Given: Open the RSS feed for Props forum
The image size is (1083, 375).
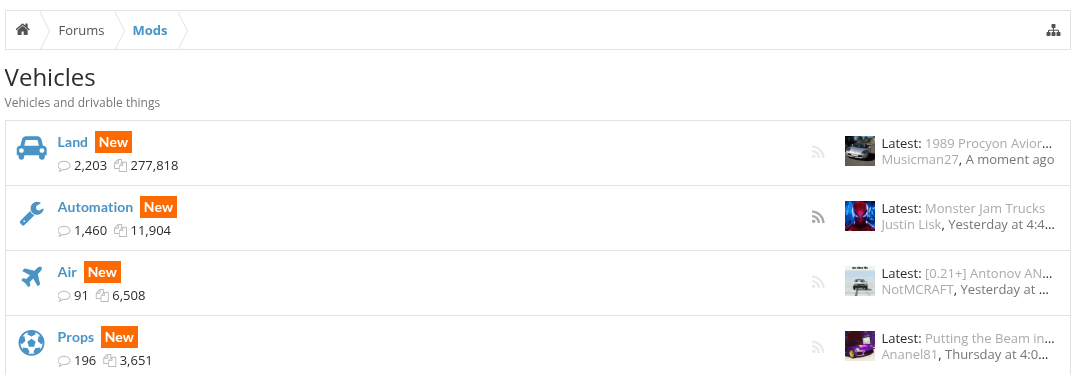Looking at the screenshot, I should (818, 347).
